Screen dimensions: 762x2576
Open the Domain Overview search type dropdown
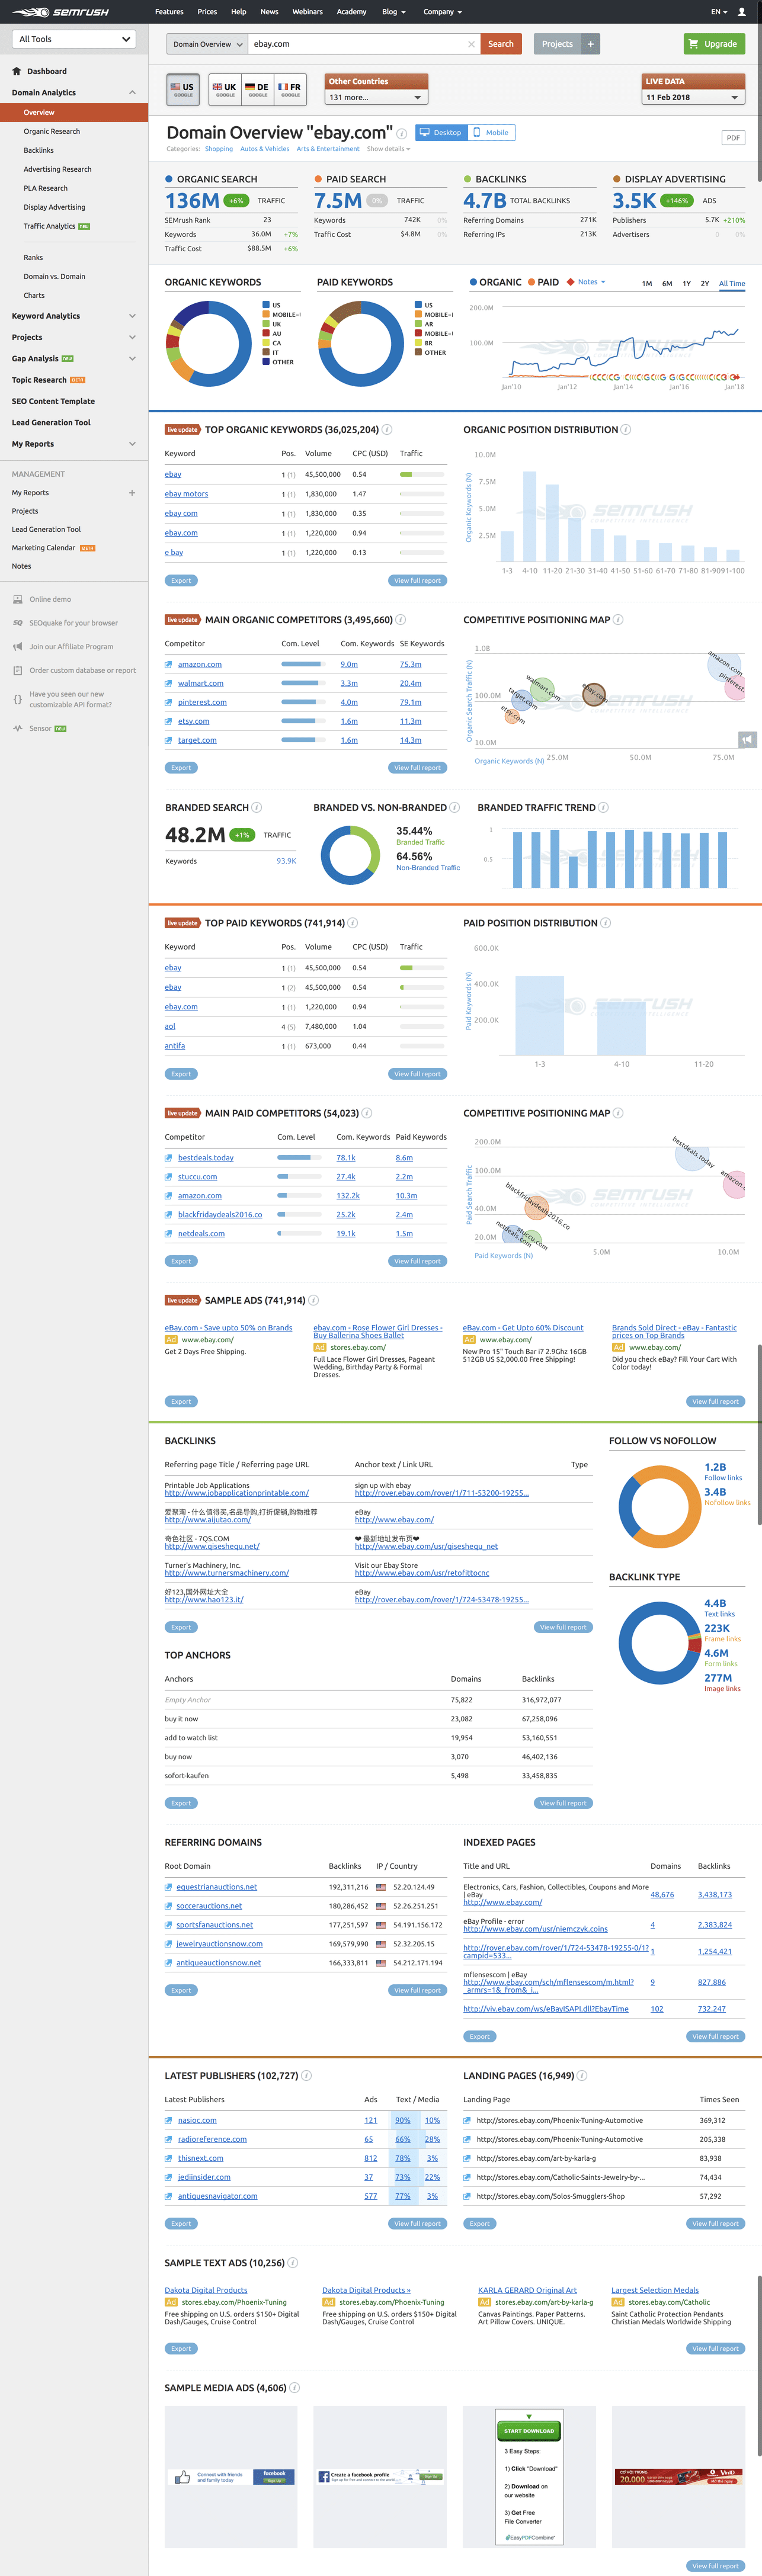(206, 44)
